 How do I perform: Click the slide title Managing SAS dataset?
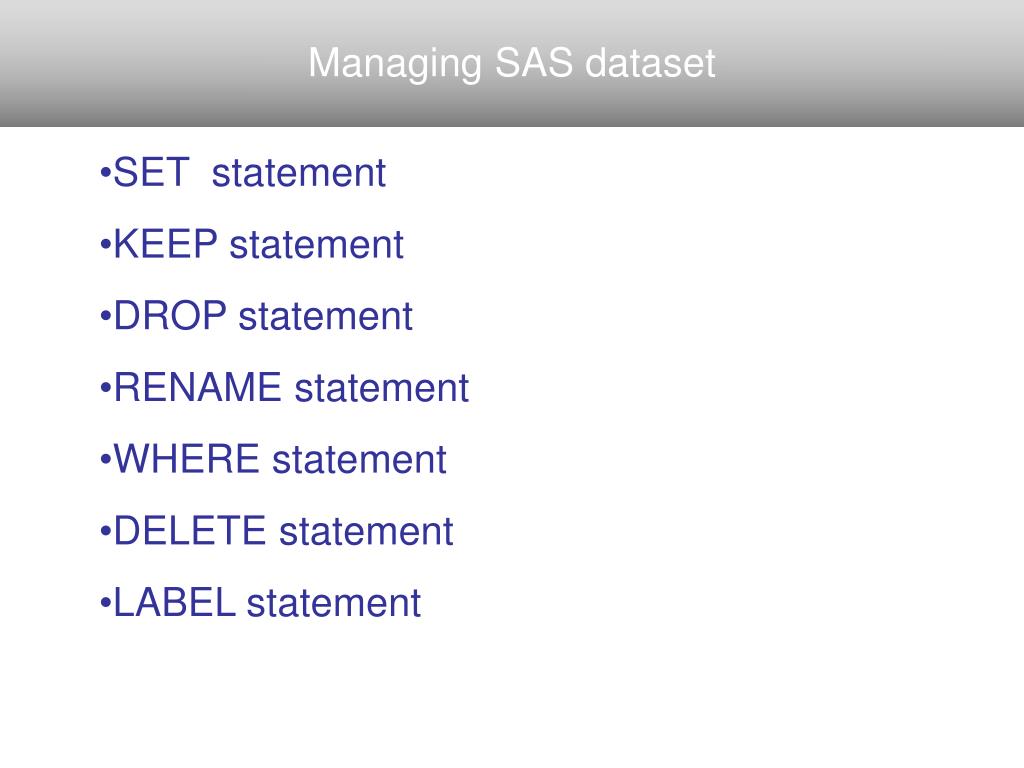(x=511, y=63)
